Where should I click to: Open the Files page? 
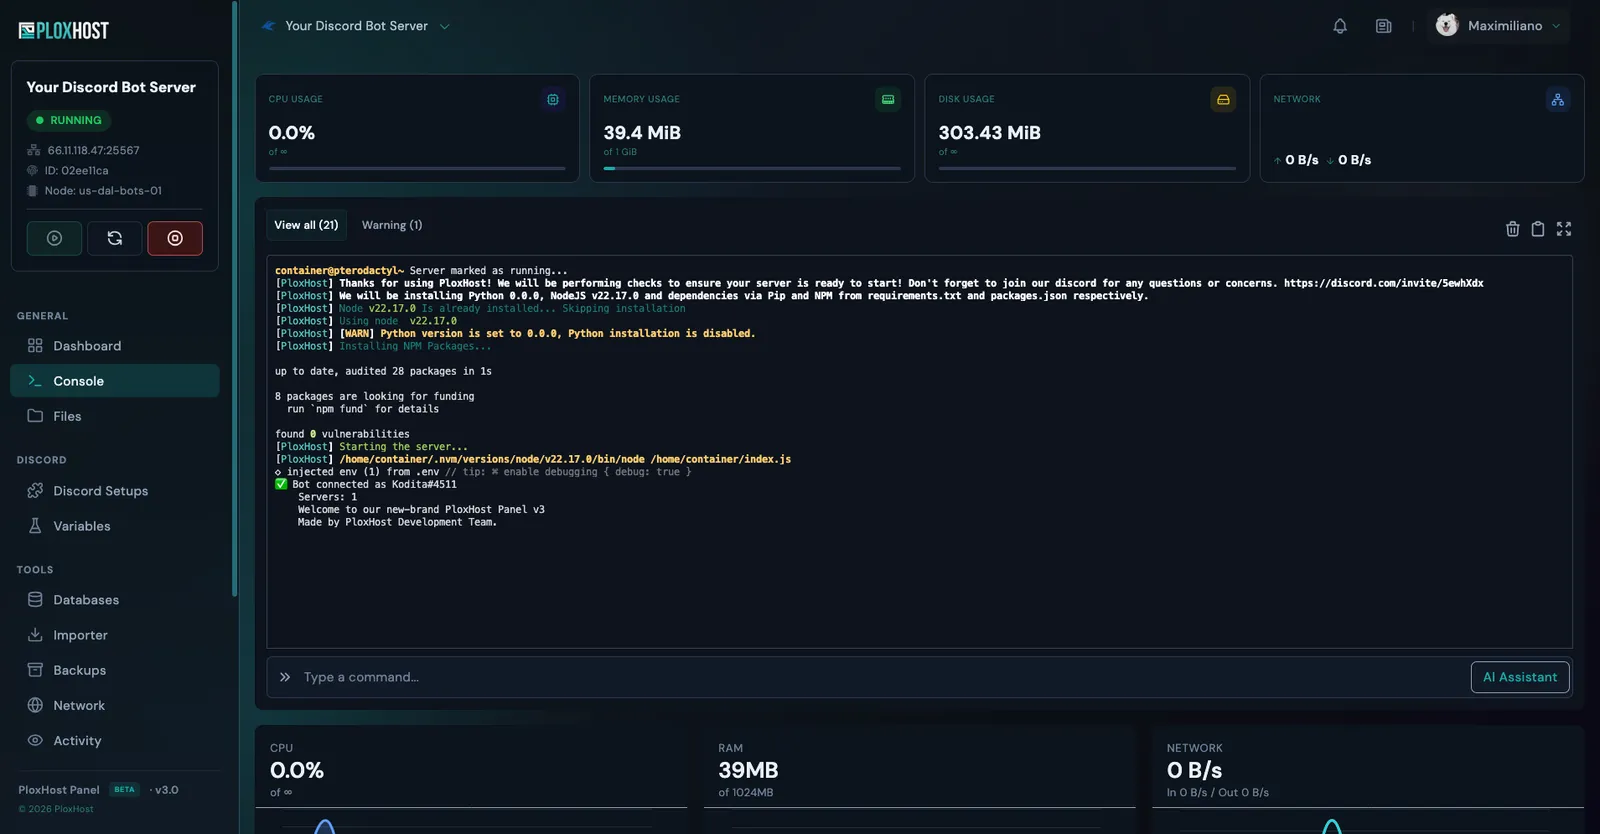point(115,416)
